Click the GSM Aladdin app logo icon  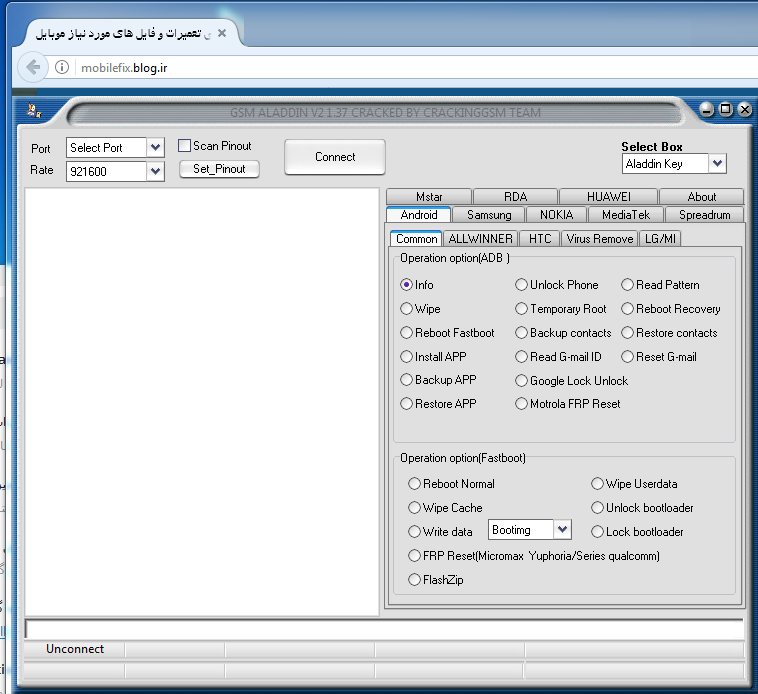pos(34,111)
